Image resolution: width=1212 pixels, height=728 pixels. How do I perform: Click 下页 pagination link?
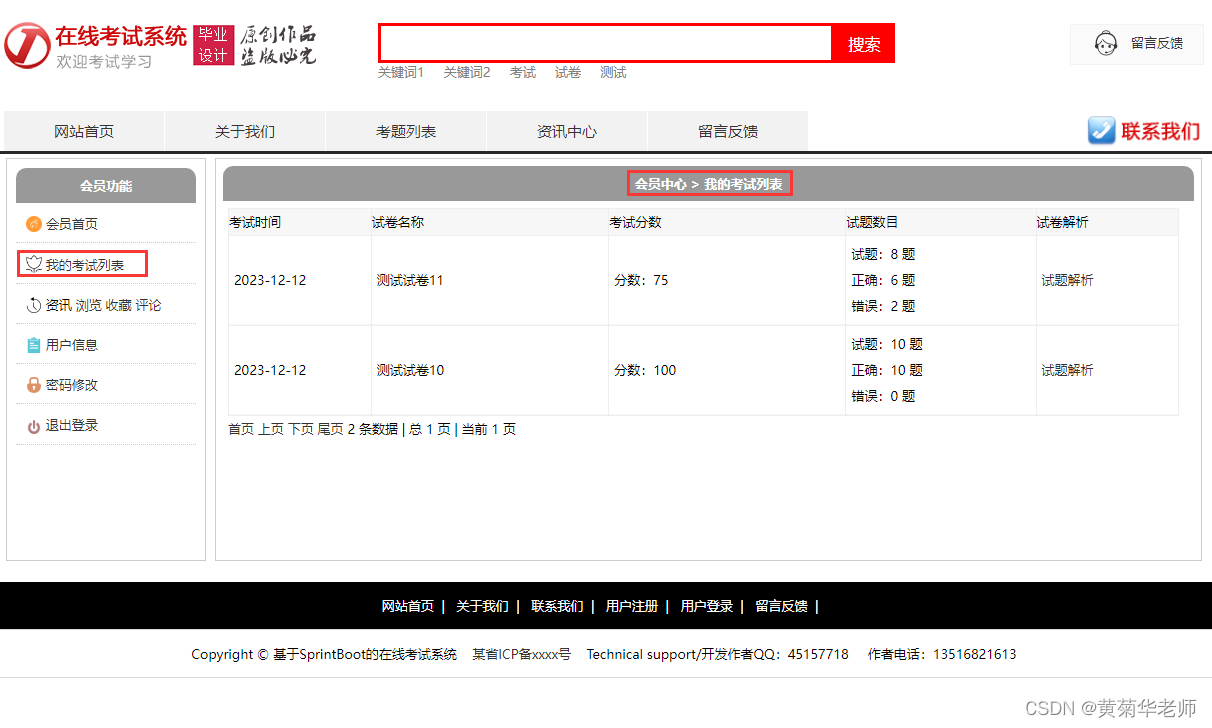click(301, 429)
